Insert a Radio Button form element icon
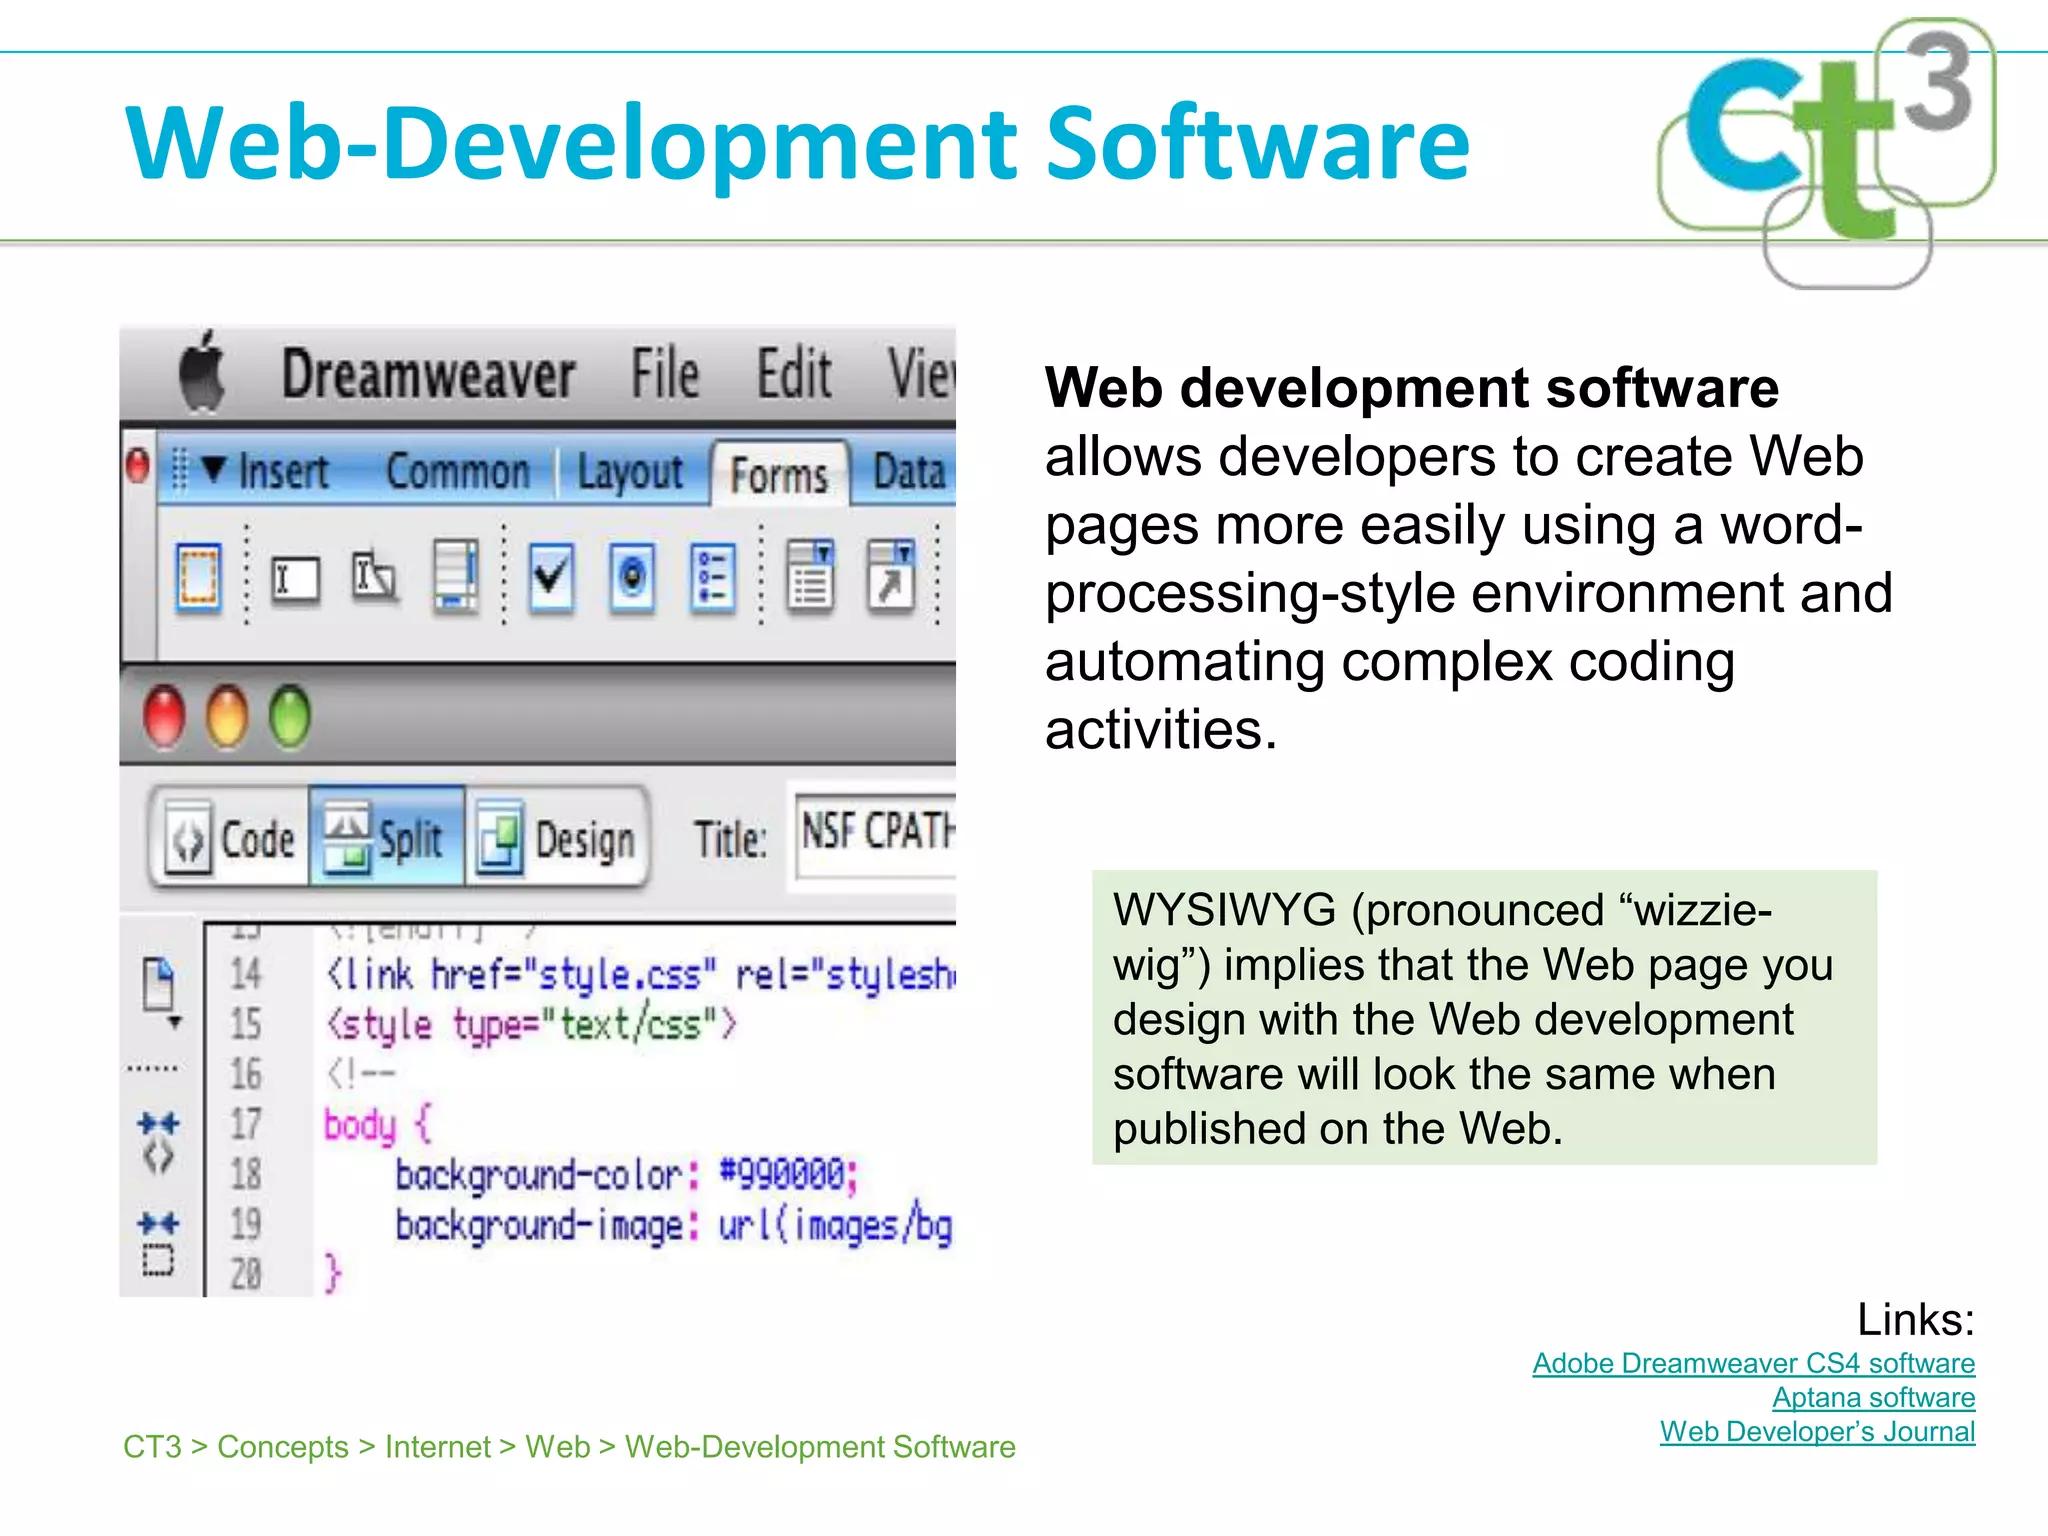Viewport: 2048px width, 1536px height. [632, 577]
